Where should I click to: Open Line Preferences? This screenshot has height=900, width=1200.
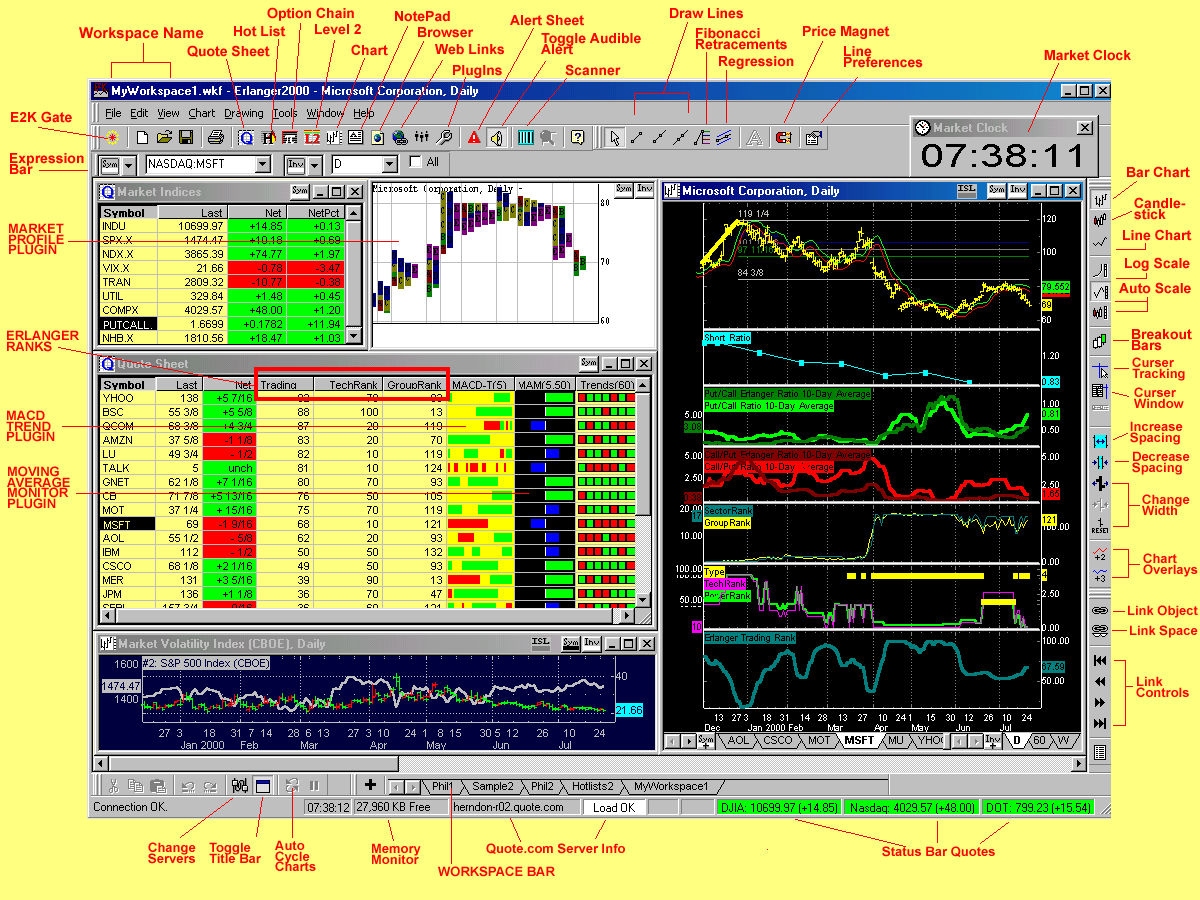[813, 137]
